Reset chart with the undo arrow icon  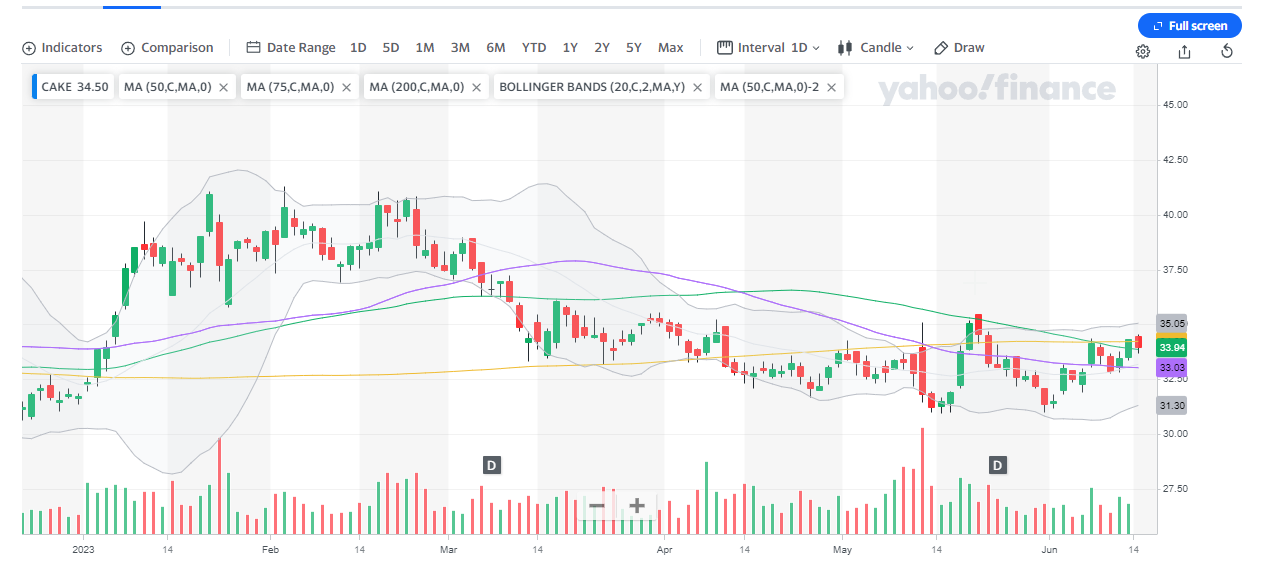click(1227, 51)
